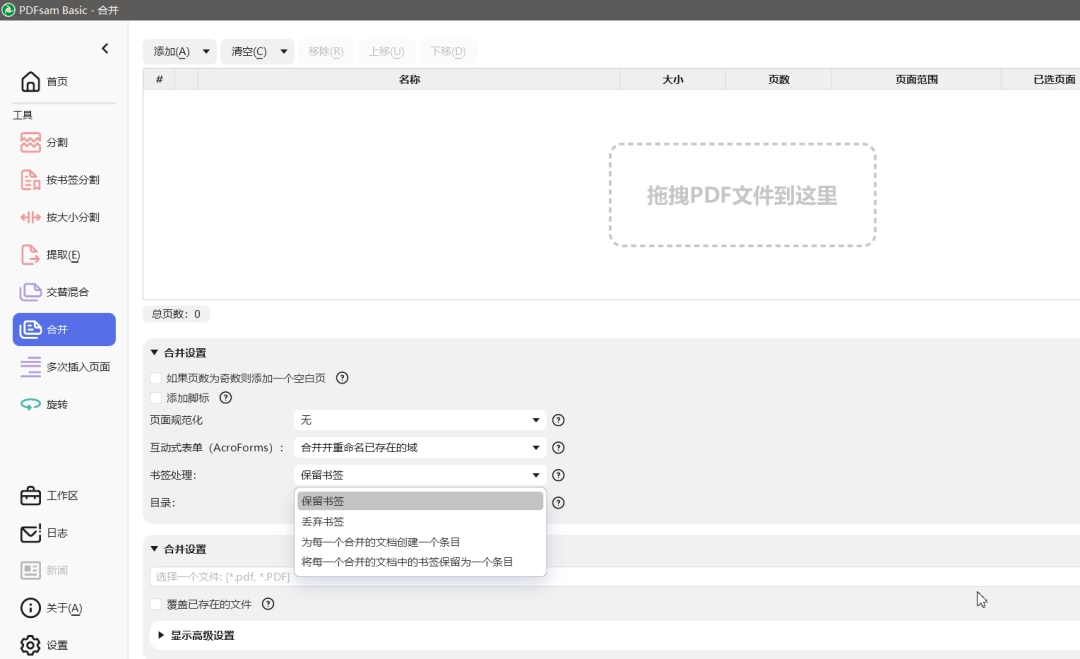Check the 覆盖已存在的文件 option
The image size is (1080, 659).
155,604
